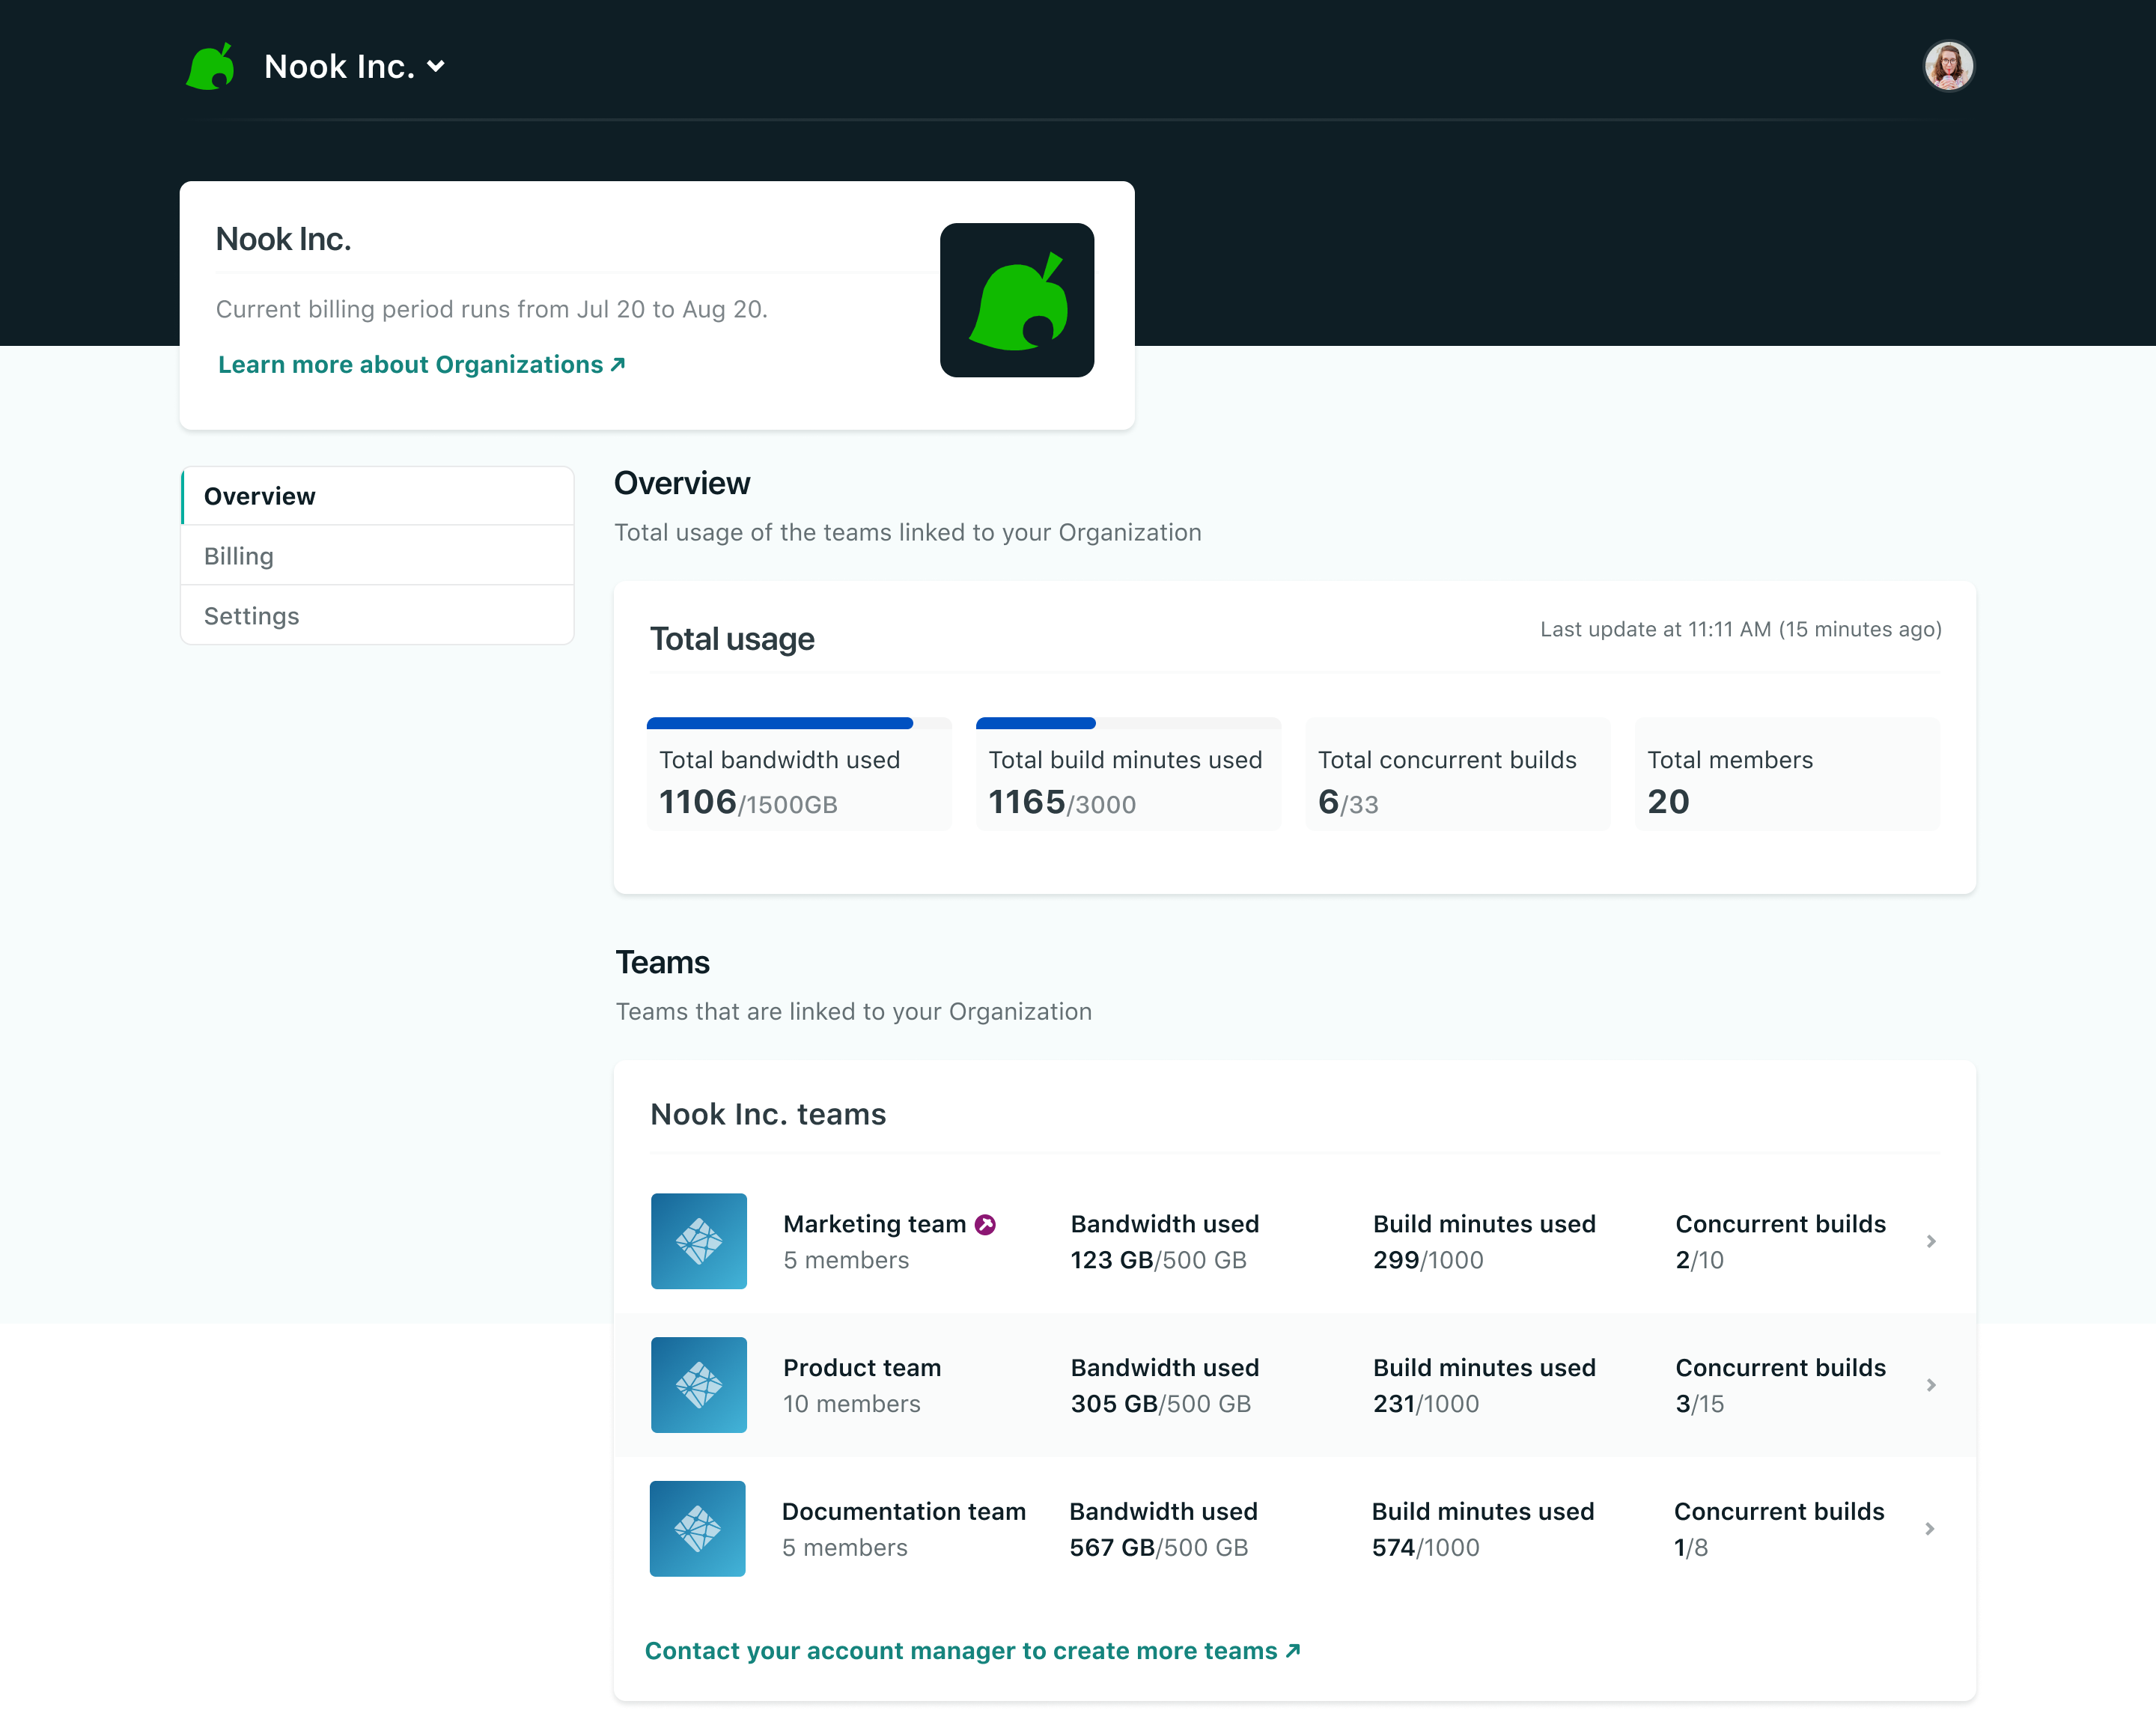Click the total build minutes progress bar
The image size is (2156, 1710).
pos(1127,723)
